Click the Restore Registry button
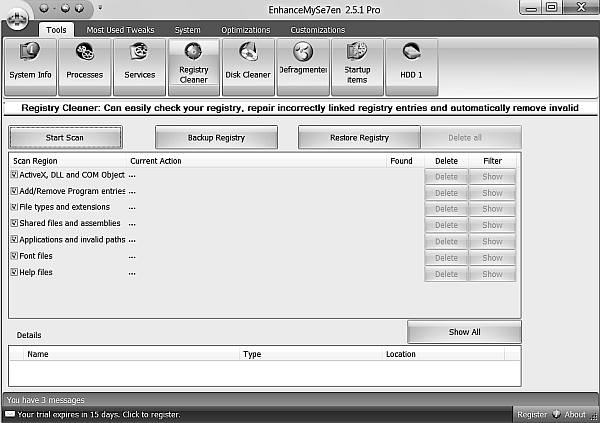600x423 pixels. (359, 137)
